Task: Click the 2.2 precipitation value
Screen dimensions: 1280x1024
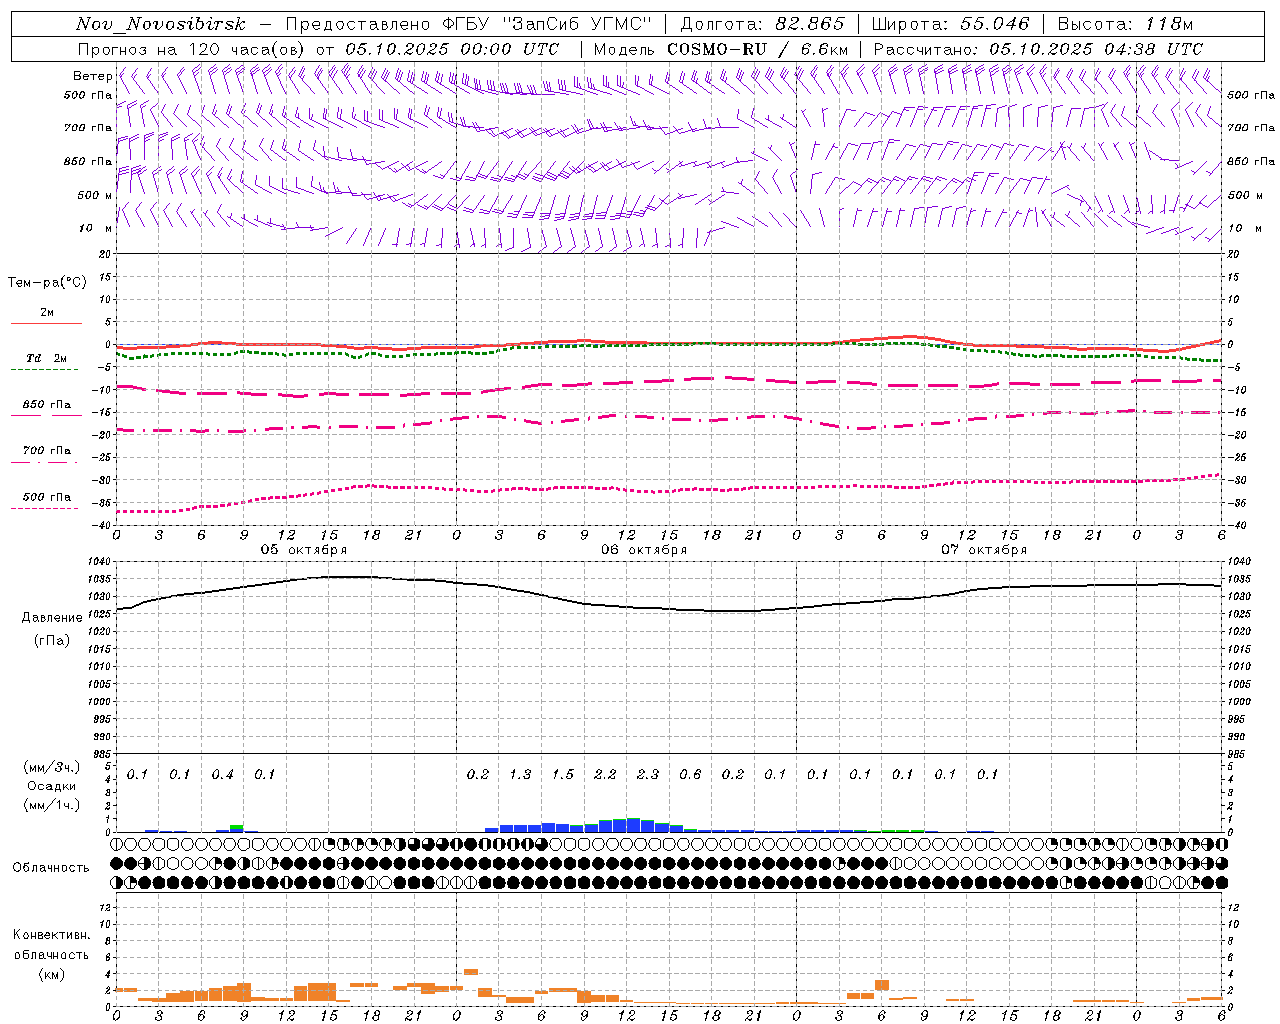Action: point(605,775)
